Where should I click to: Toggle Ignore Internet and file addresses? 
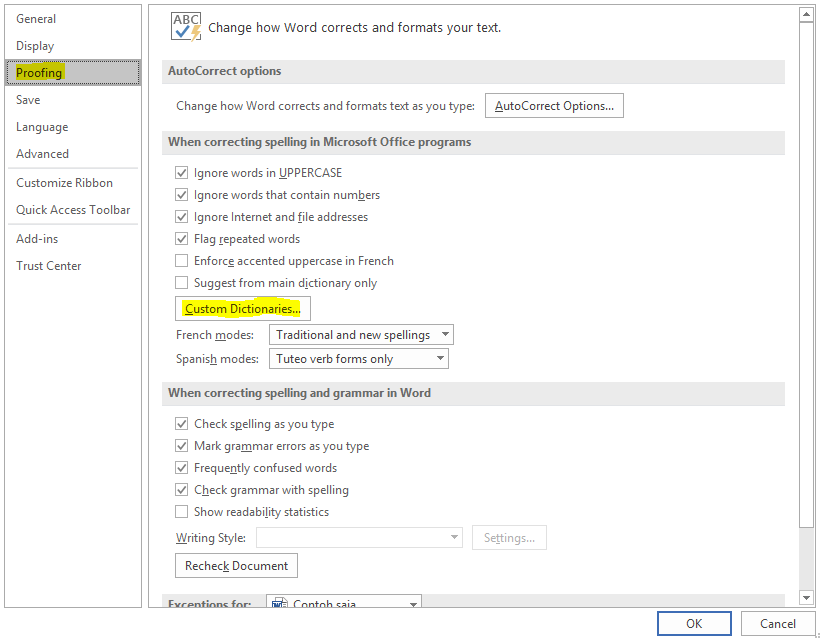[181, 216]
